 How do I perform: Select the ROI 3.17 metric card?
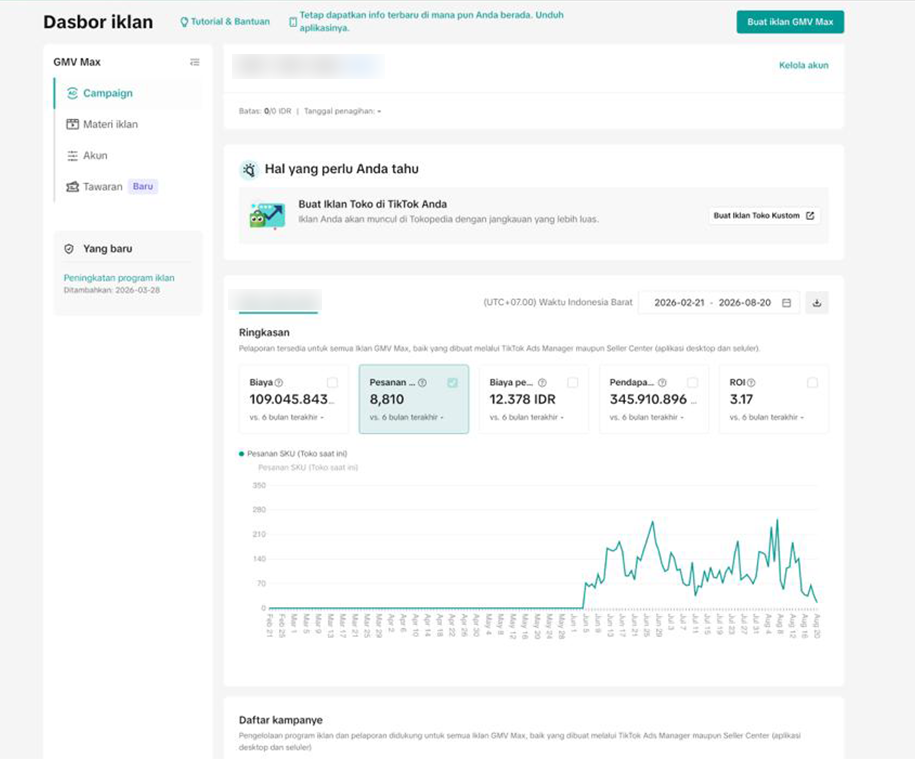[x=774, y=399]
